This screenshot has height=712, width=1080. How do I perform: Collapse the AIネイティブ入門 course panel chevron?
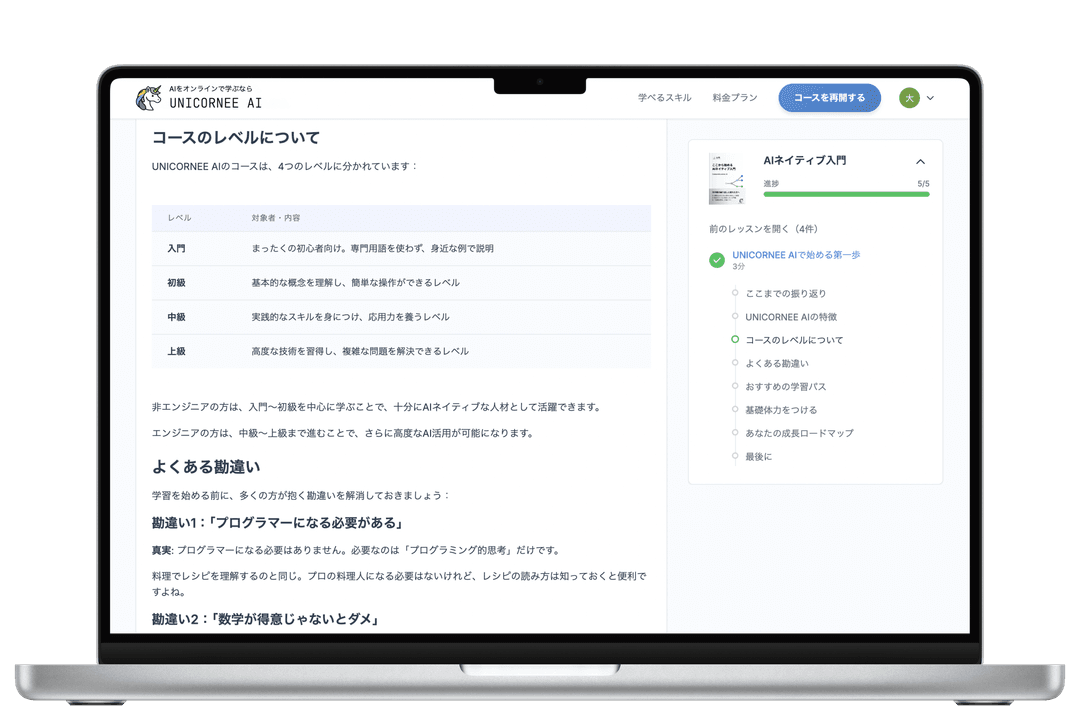[x=920, y=162]
